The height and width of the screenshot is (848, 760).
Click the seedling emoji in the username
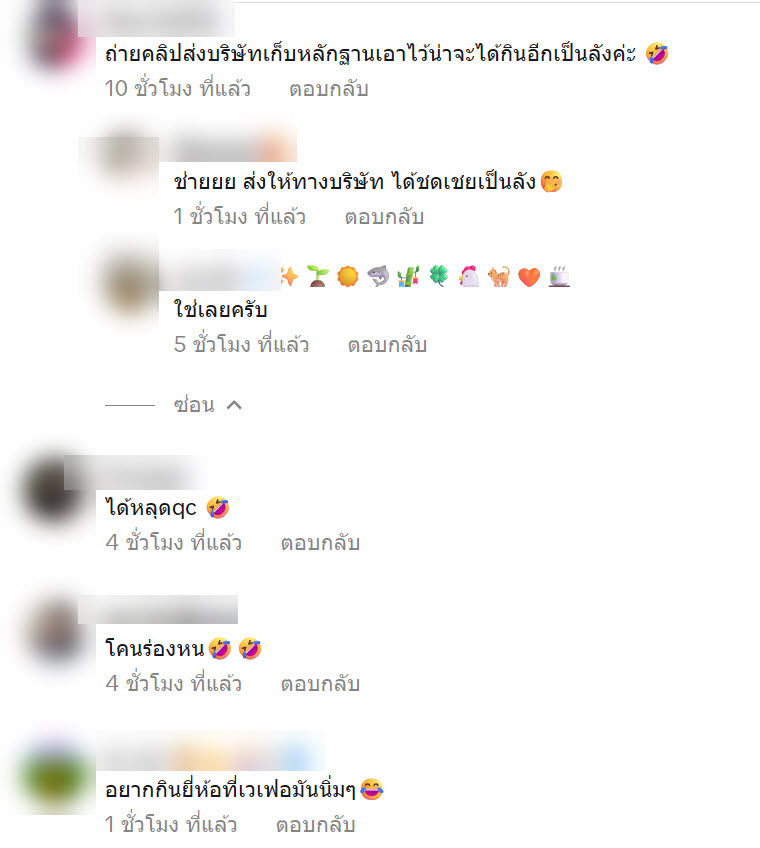tap(318, 276)
